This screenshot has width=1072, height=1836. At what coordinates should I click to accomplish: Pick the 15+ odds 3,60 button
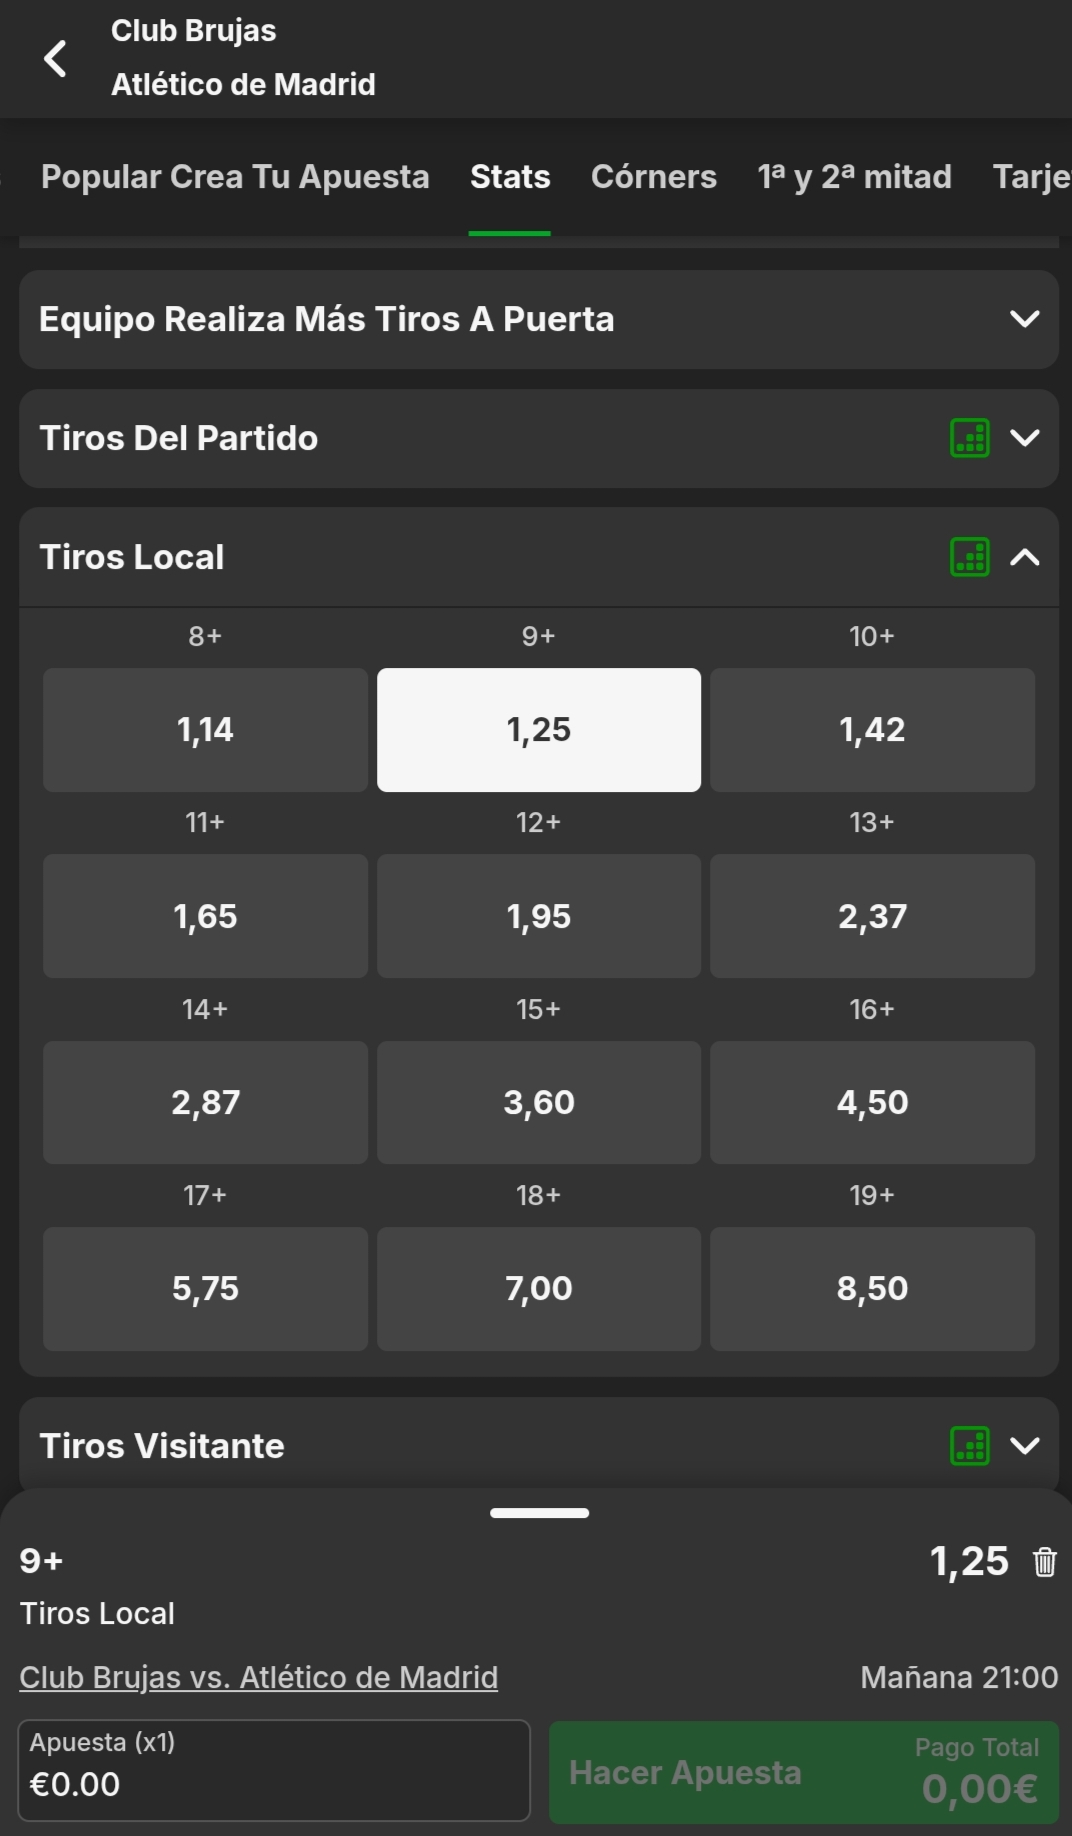(x=538, y=1102)
